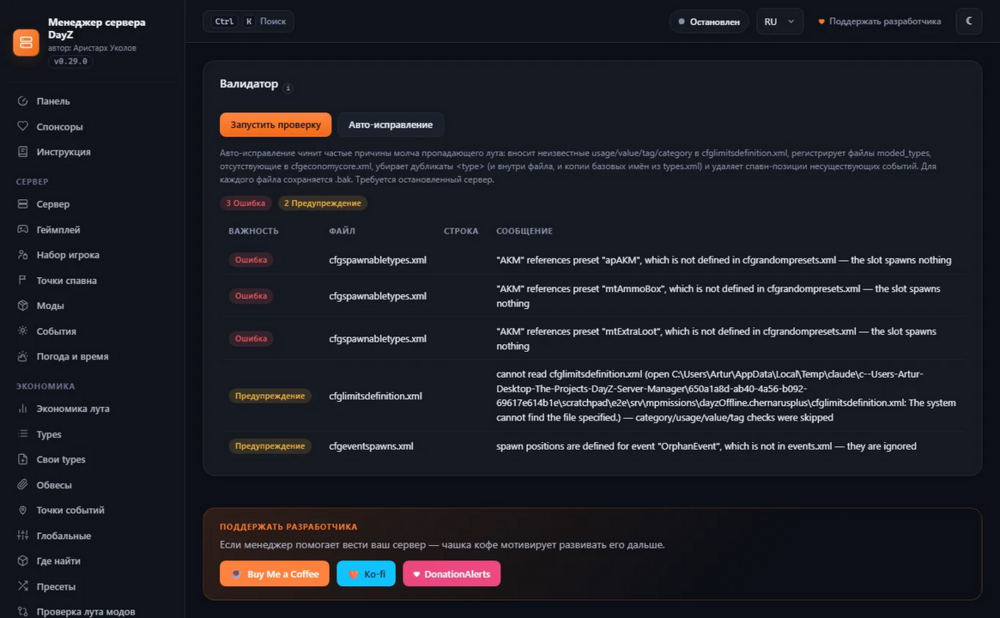Toggle the dark mode moon icon
Image resolution: width=1000 pixels, height=618 pixels.
click(969, 21)
